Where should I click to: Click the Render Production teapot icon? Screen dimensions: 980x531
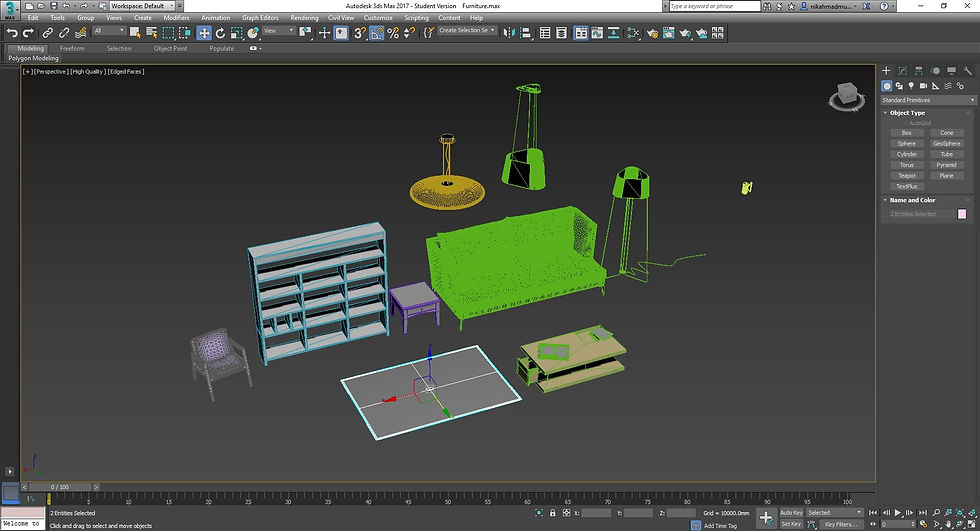click(x=685, y=32)
